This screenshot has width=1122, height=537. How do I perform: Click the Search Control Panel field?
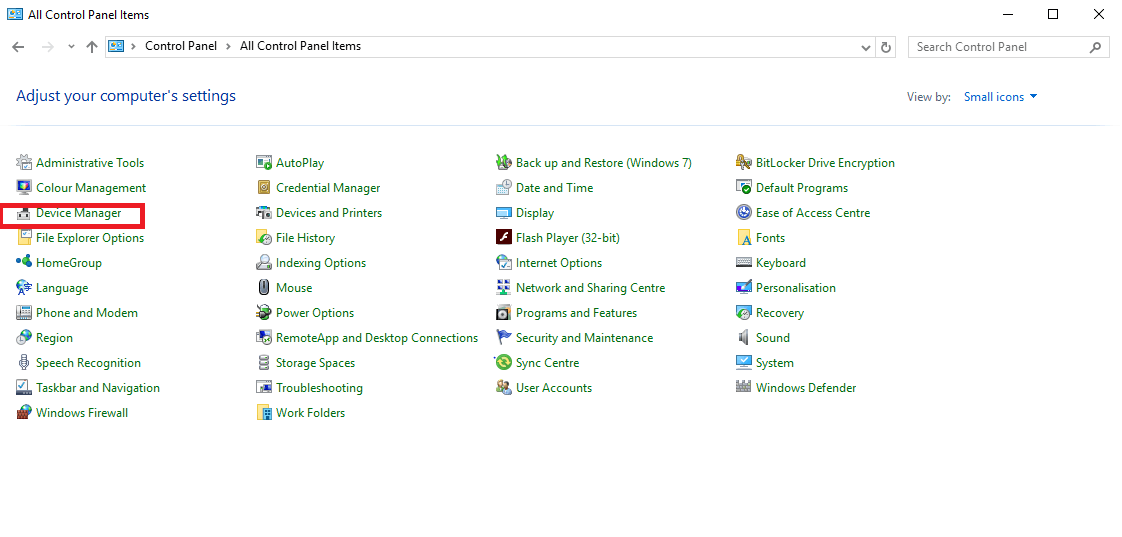pyautogui.click(x=996, y=47)
